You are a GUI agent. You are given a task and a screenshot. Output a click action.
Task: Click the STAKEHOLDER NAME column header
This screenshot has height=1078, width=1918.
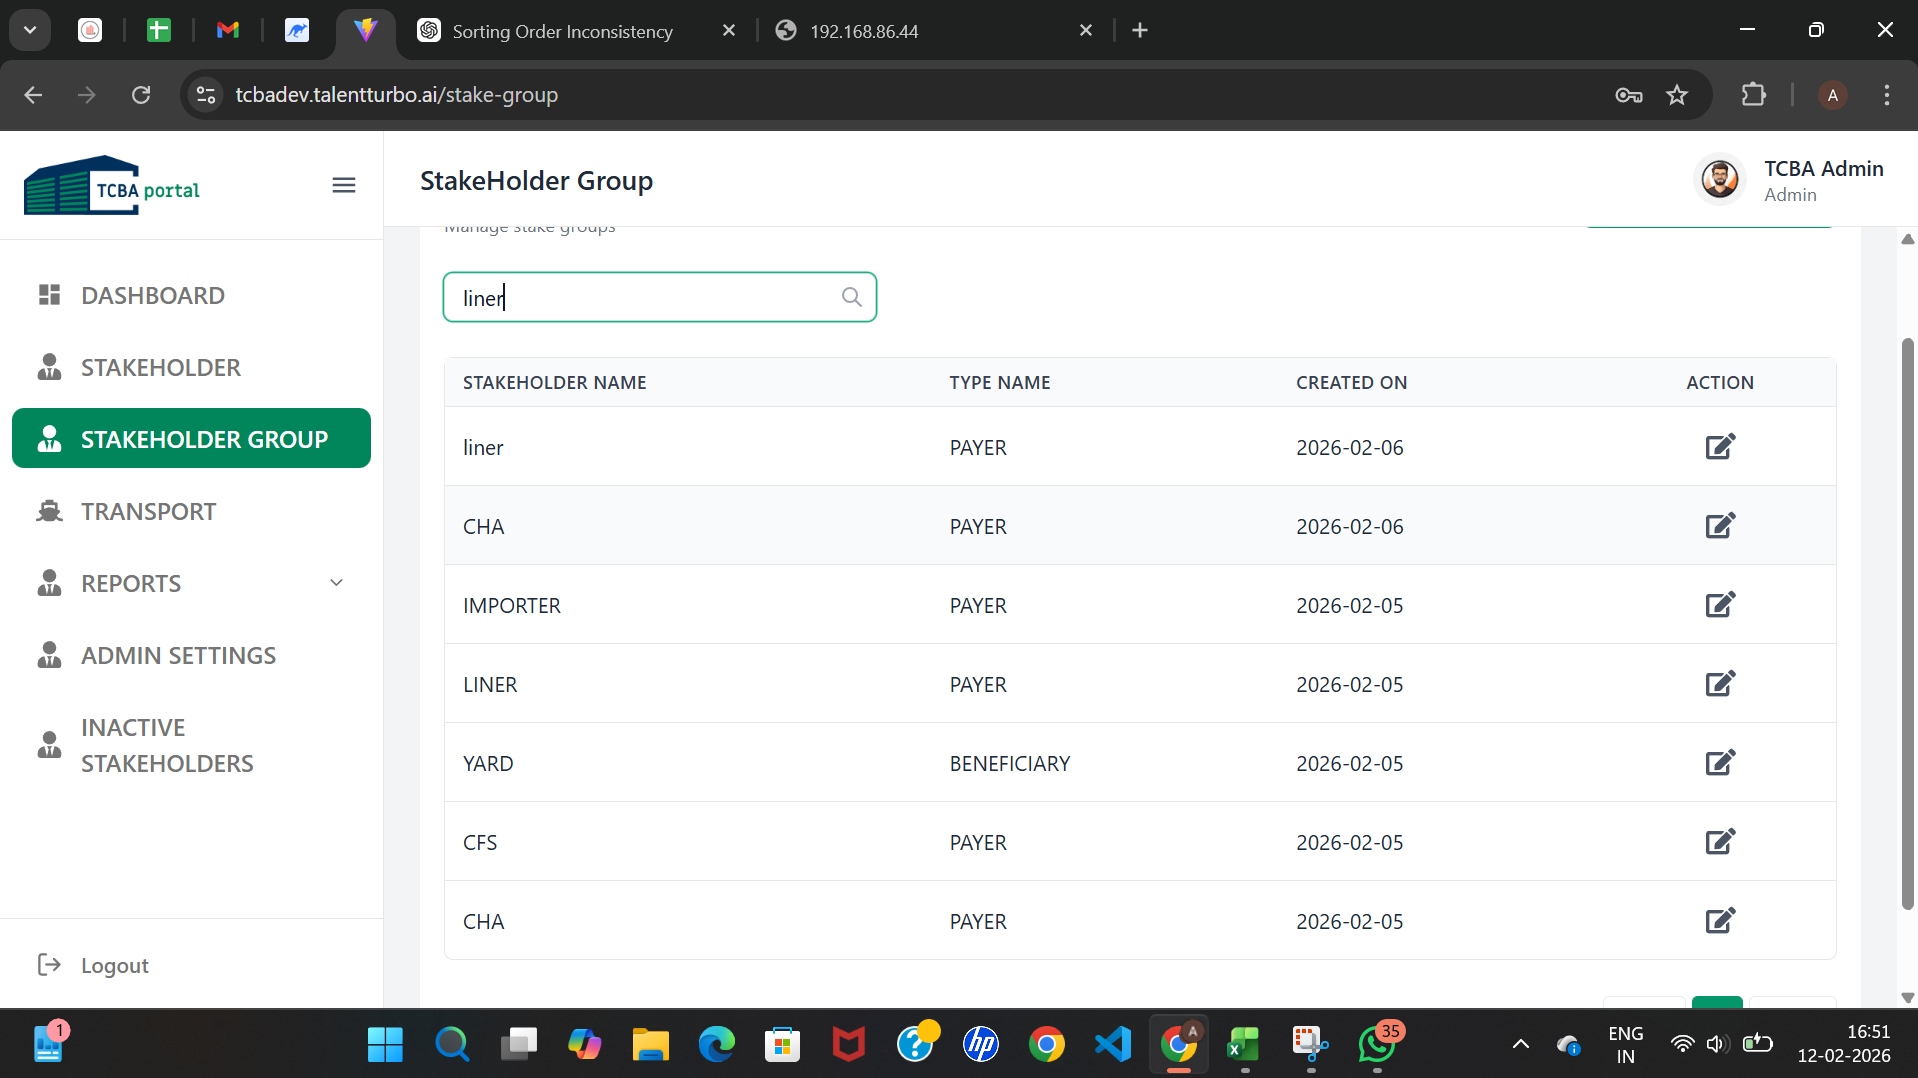coord(555,383)
